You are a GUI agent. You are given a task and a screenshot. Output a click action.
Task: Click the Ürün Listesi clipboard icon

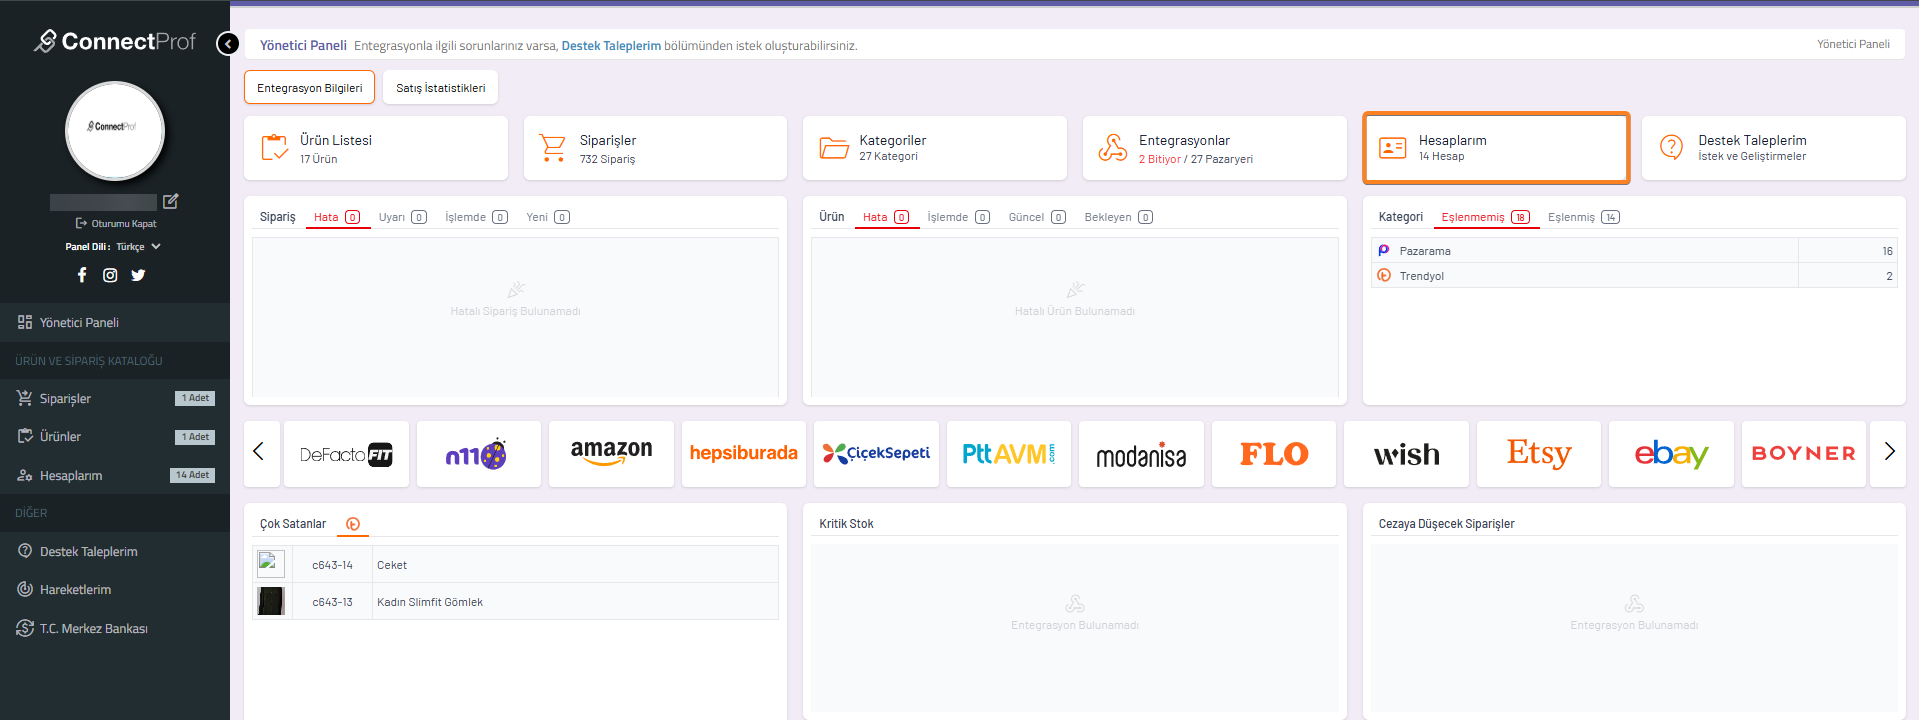point(274,147)
